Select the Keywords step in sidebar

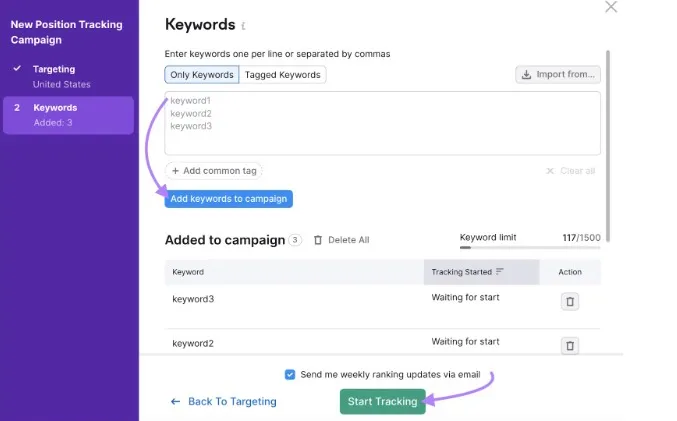point(68,115)
